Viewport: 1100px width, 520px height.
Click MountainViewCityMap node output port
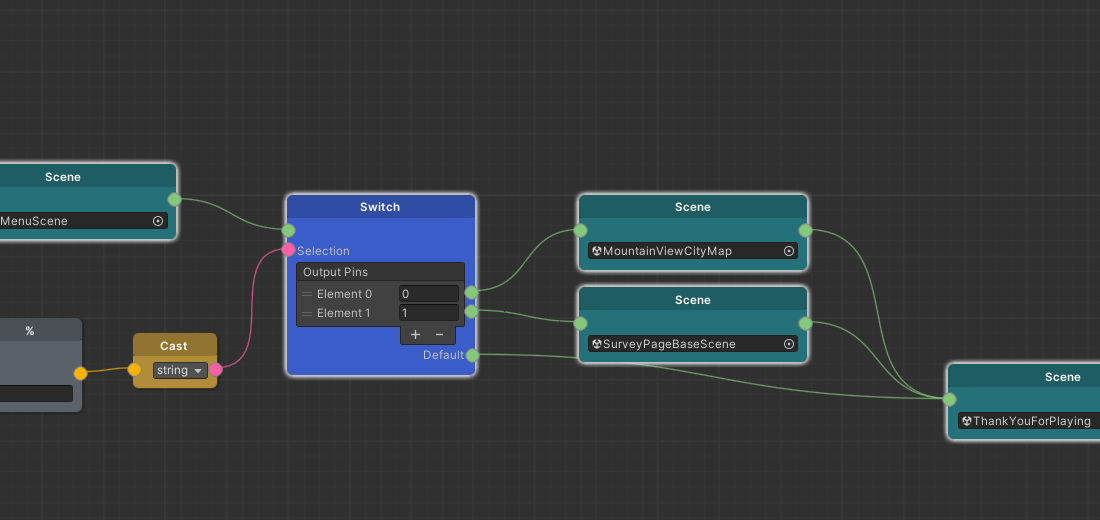point(805,230)
